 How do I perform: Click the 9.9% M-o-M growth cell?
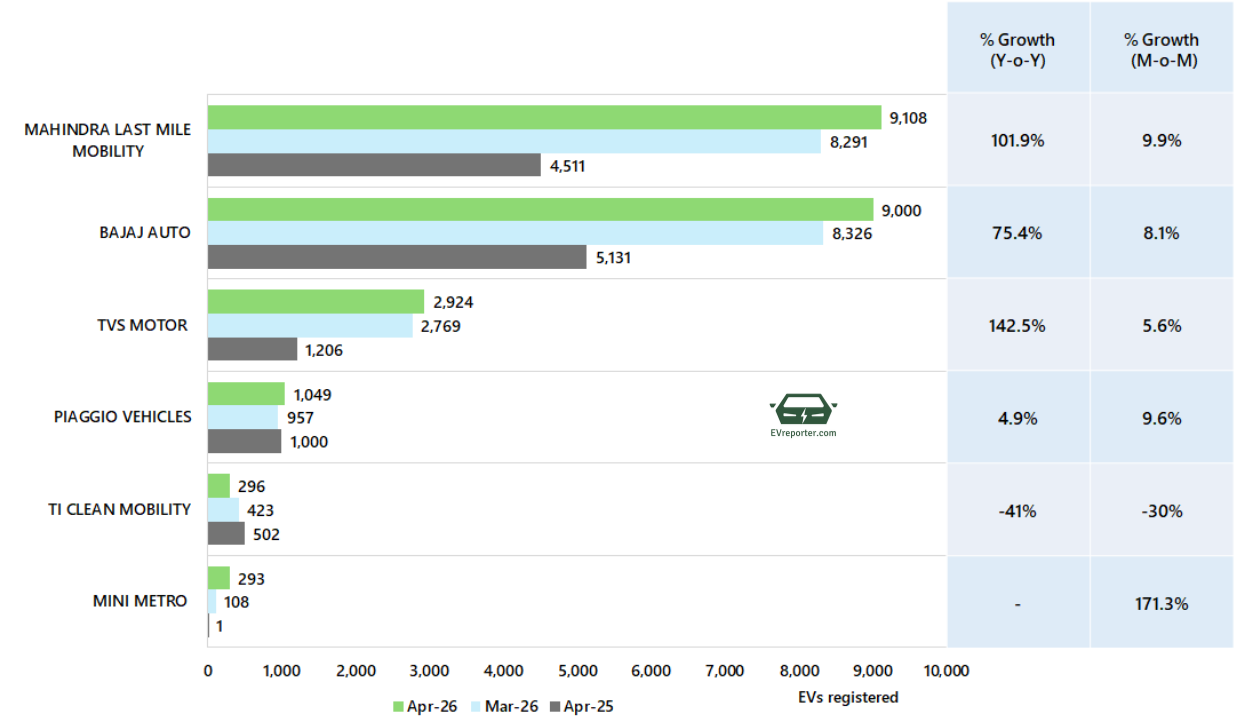[x=1162, y=141]
